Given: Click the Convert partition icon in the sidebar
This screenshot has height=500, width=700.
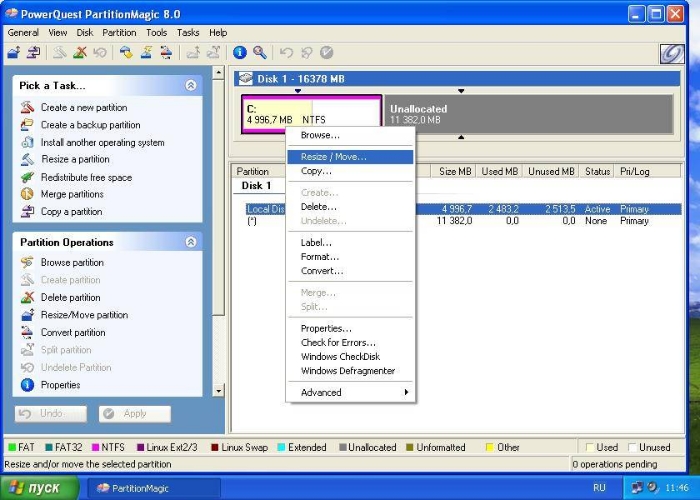Looking at the screenshot, I should tap(27, 333).
